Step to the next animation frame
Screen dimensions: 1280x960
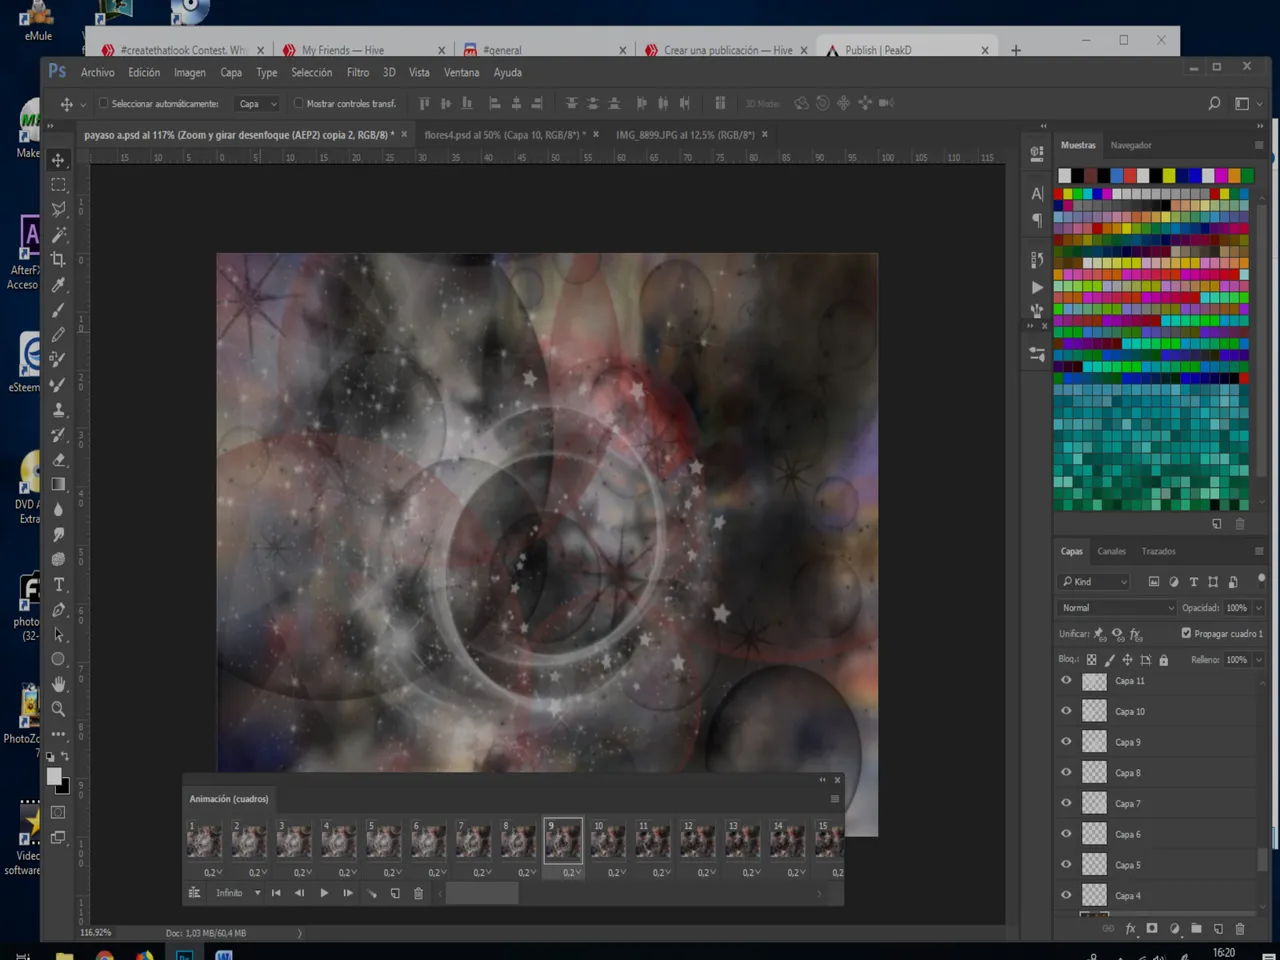point(347,893)
